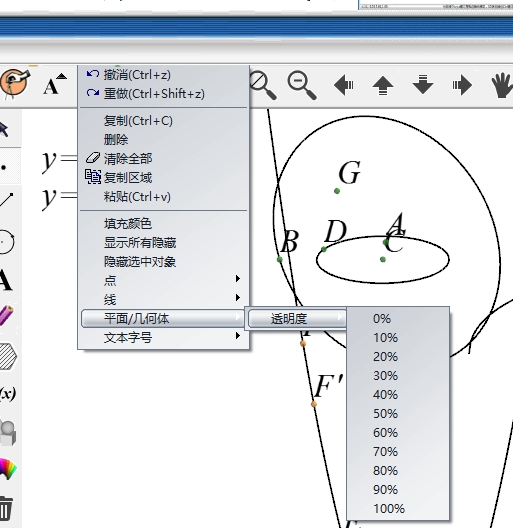Click the zoom out magnifier icon

tap(302, 85)
